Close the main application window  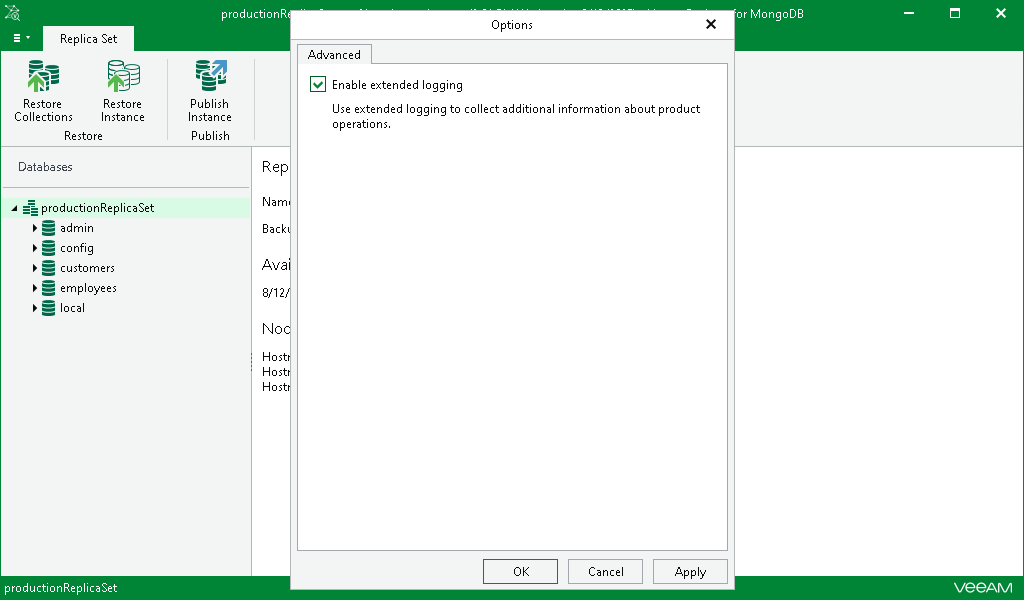click(x=1000, y=13)
